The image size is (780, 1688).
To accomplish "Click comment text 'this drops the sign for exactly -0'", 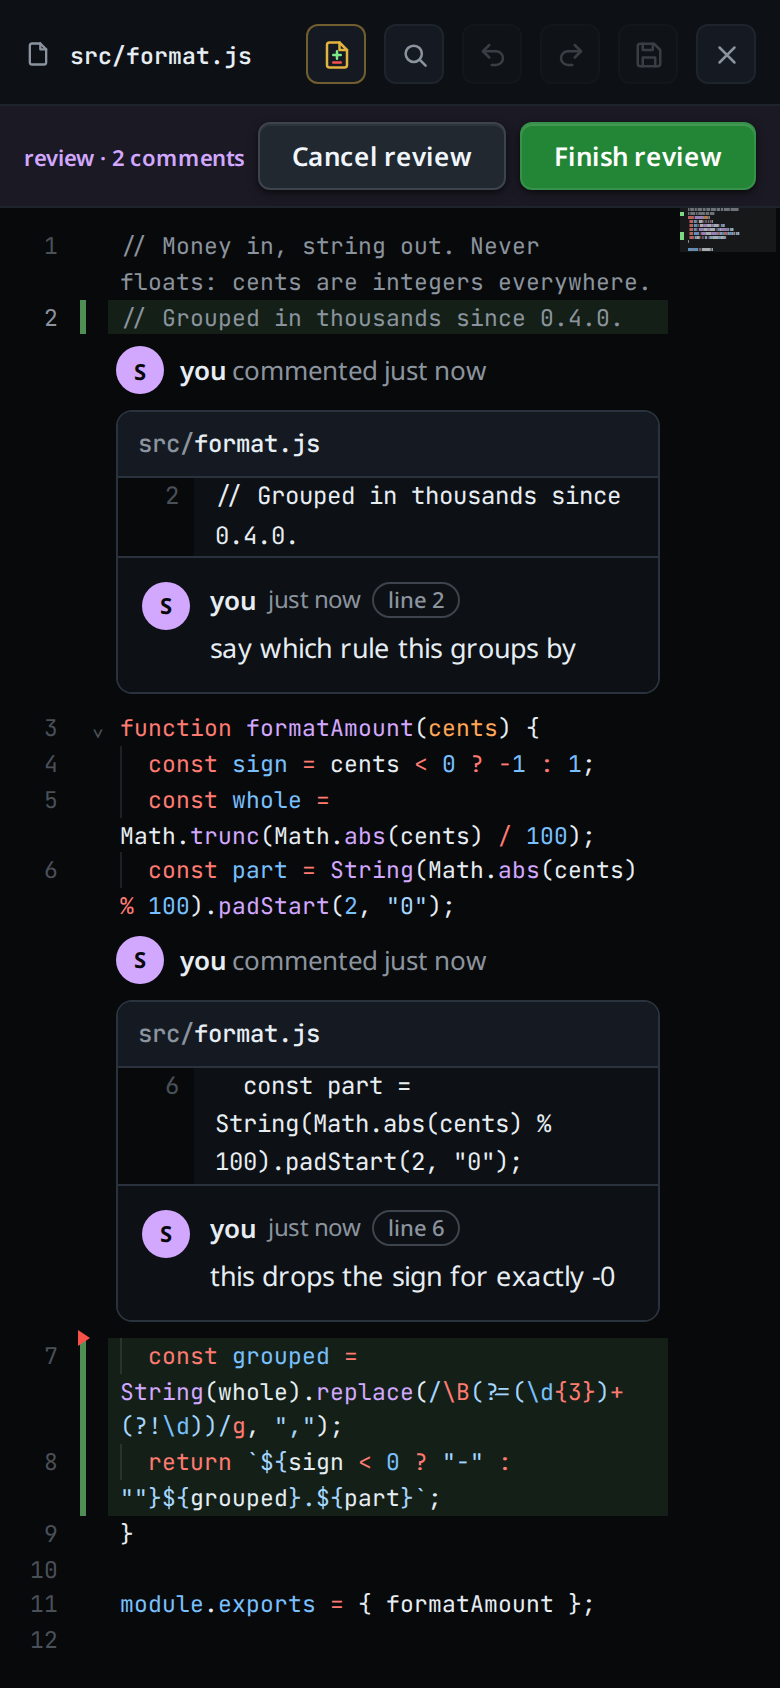I will (x=412, y=1277).
